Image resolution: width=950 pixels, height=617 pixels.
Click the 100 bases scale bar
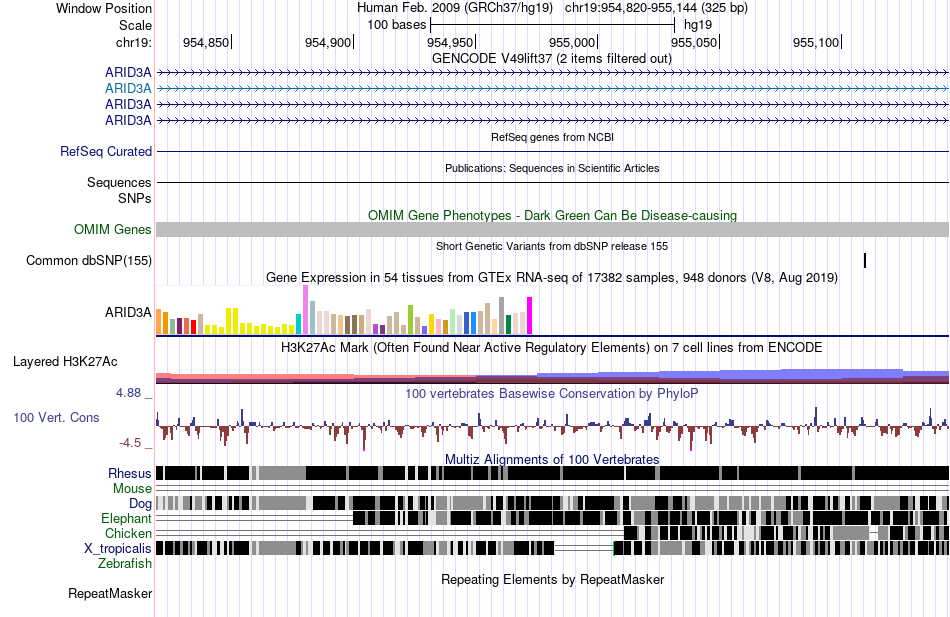(552, 25)
